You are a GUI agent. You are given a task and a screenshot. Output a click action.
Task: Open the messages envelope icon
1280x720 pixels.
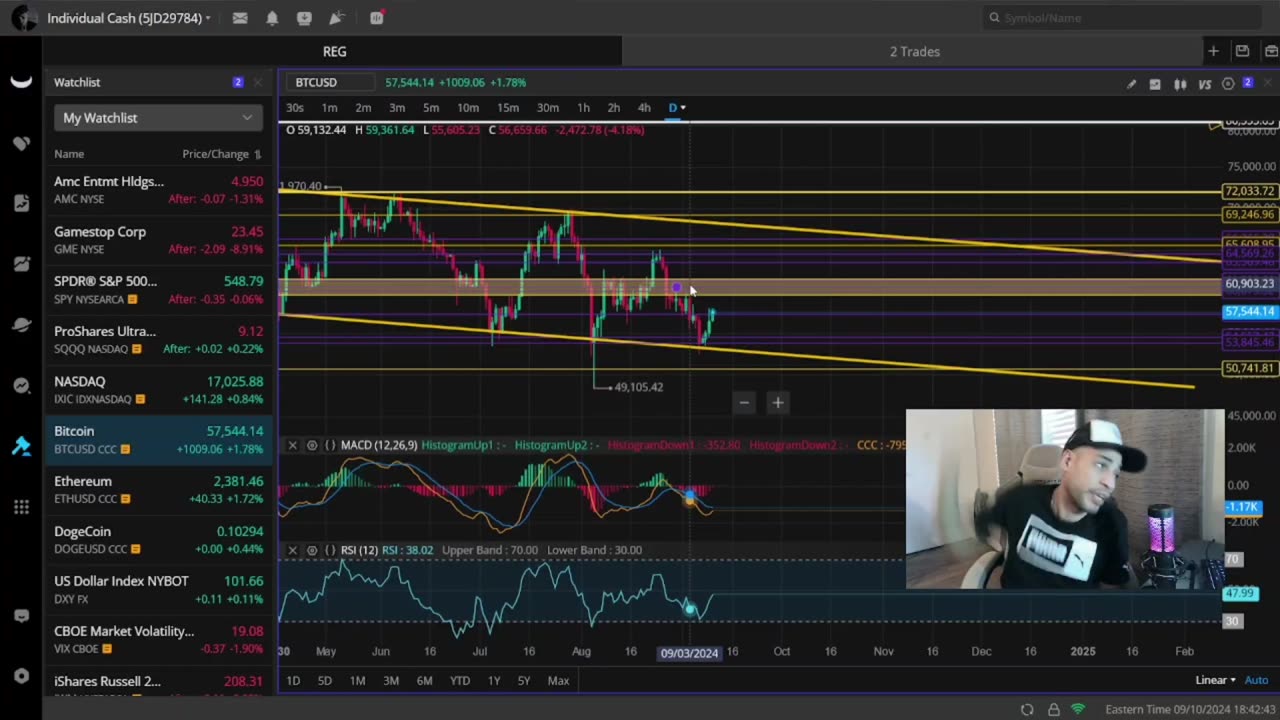[x=240, y=18]
